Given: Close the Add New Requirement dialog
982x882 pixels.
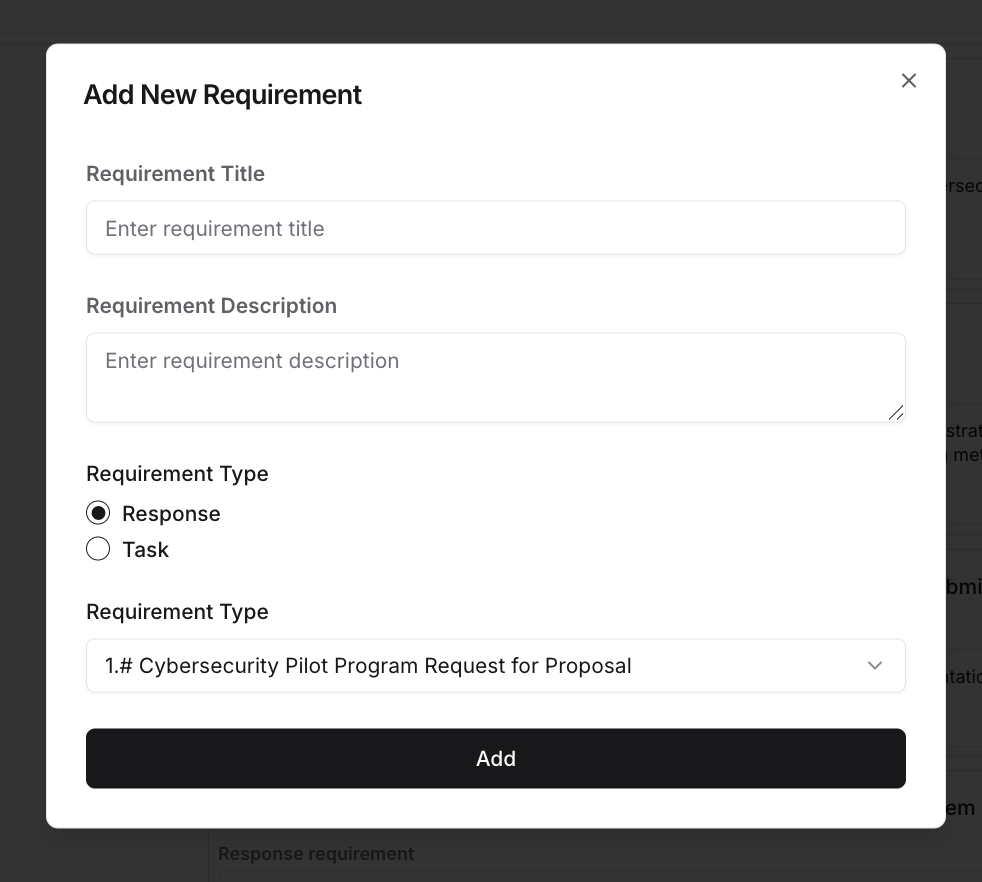Looking at the screenshot, I should pos(908,81).
